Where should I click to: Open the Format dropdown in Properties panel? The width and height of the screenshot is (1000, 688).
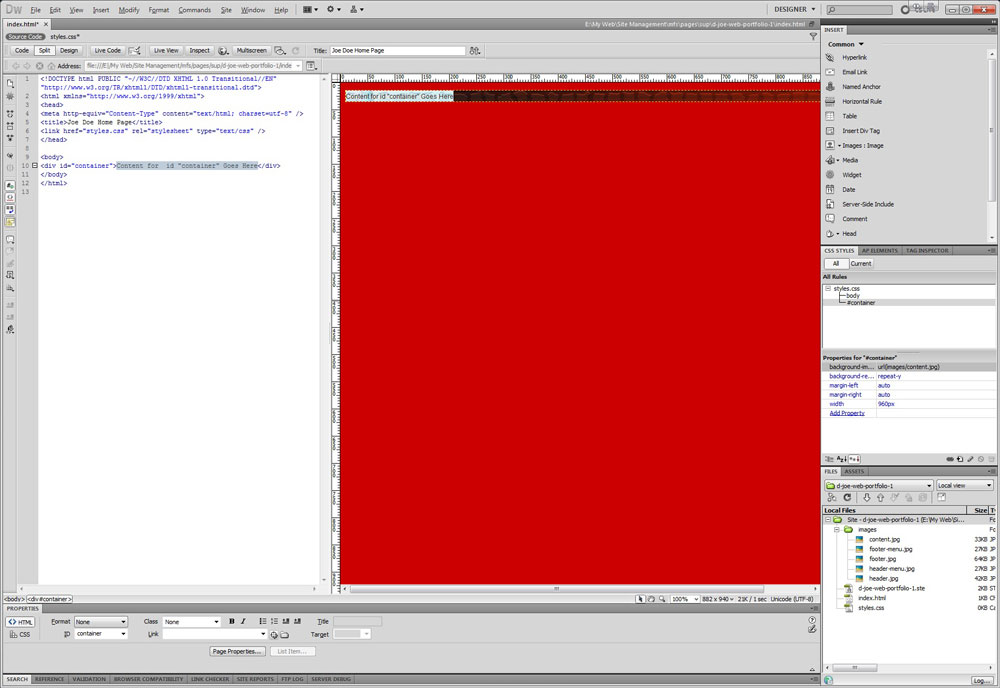[x=101, y=622]
